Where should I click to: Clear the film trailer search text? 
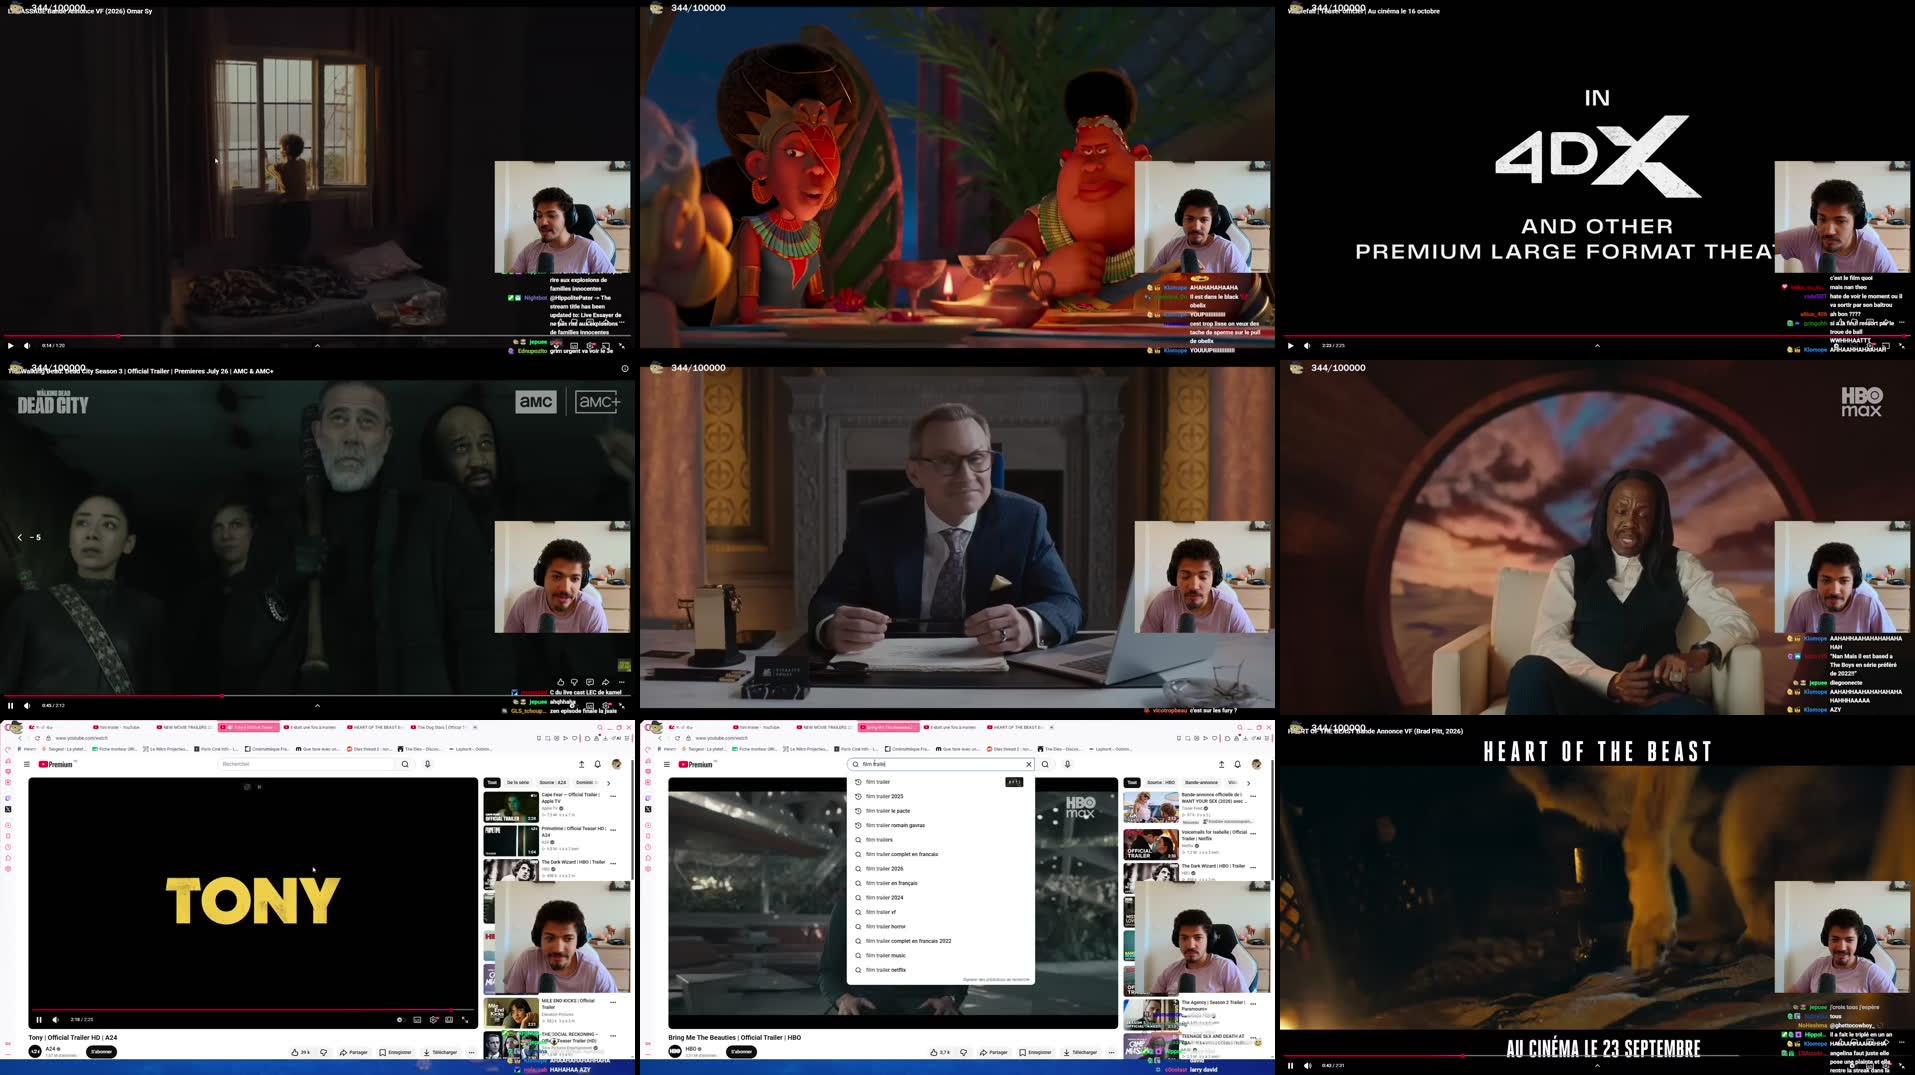coord(1028,764)
